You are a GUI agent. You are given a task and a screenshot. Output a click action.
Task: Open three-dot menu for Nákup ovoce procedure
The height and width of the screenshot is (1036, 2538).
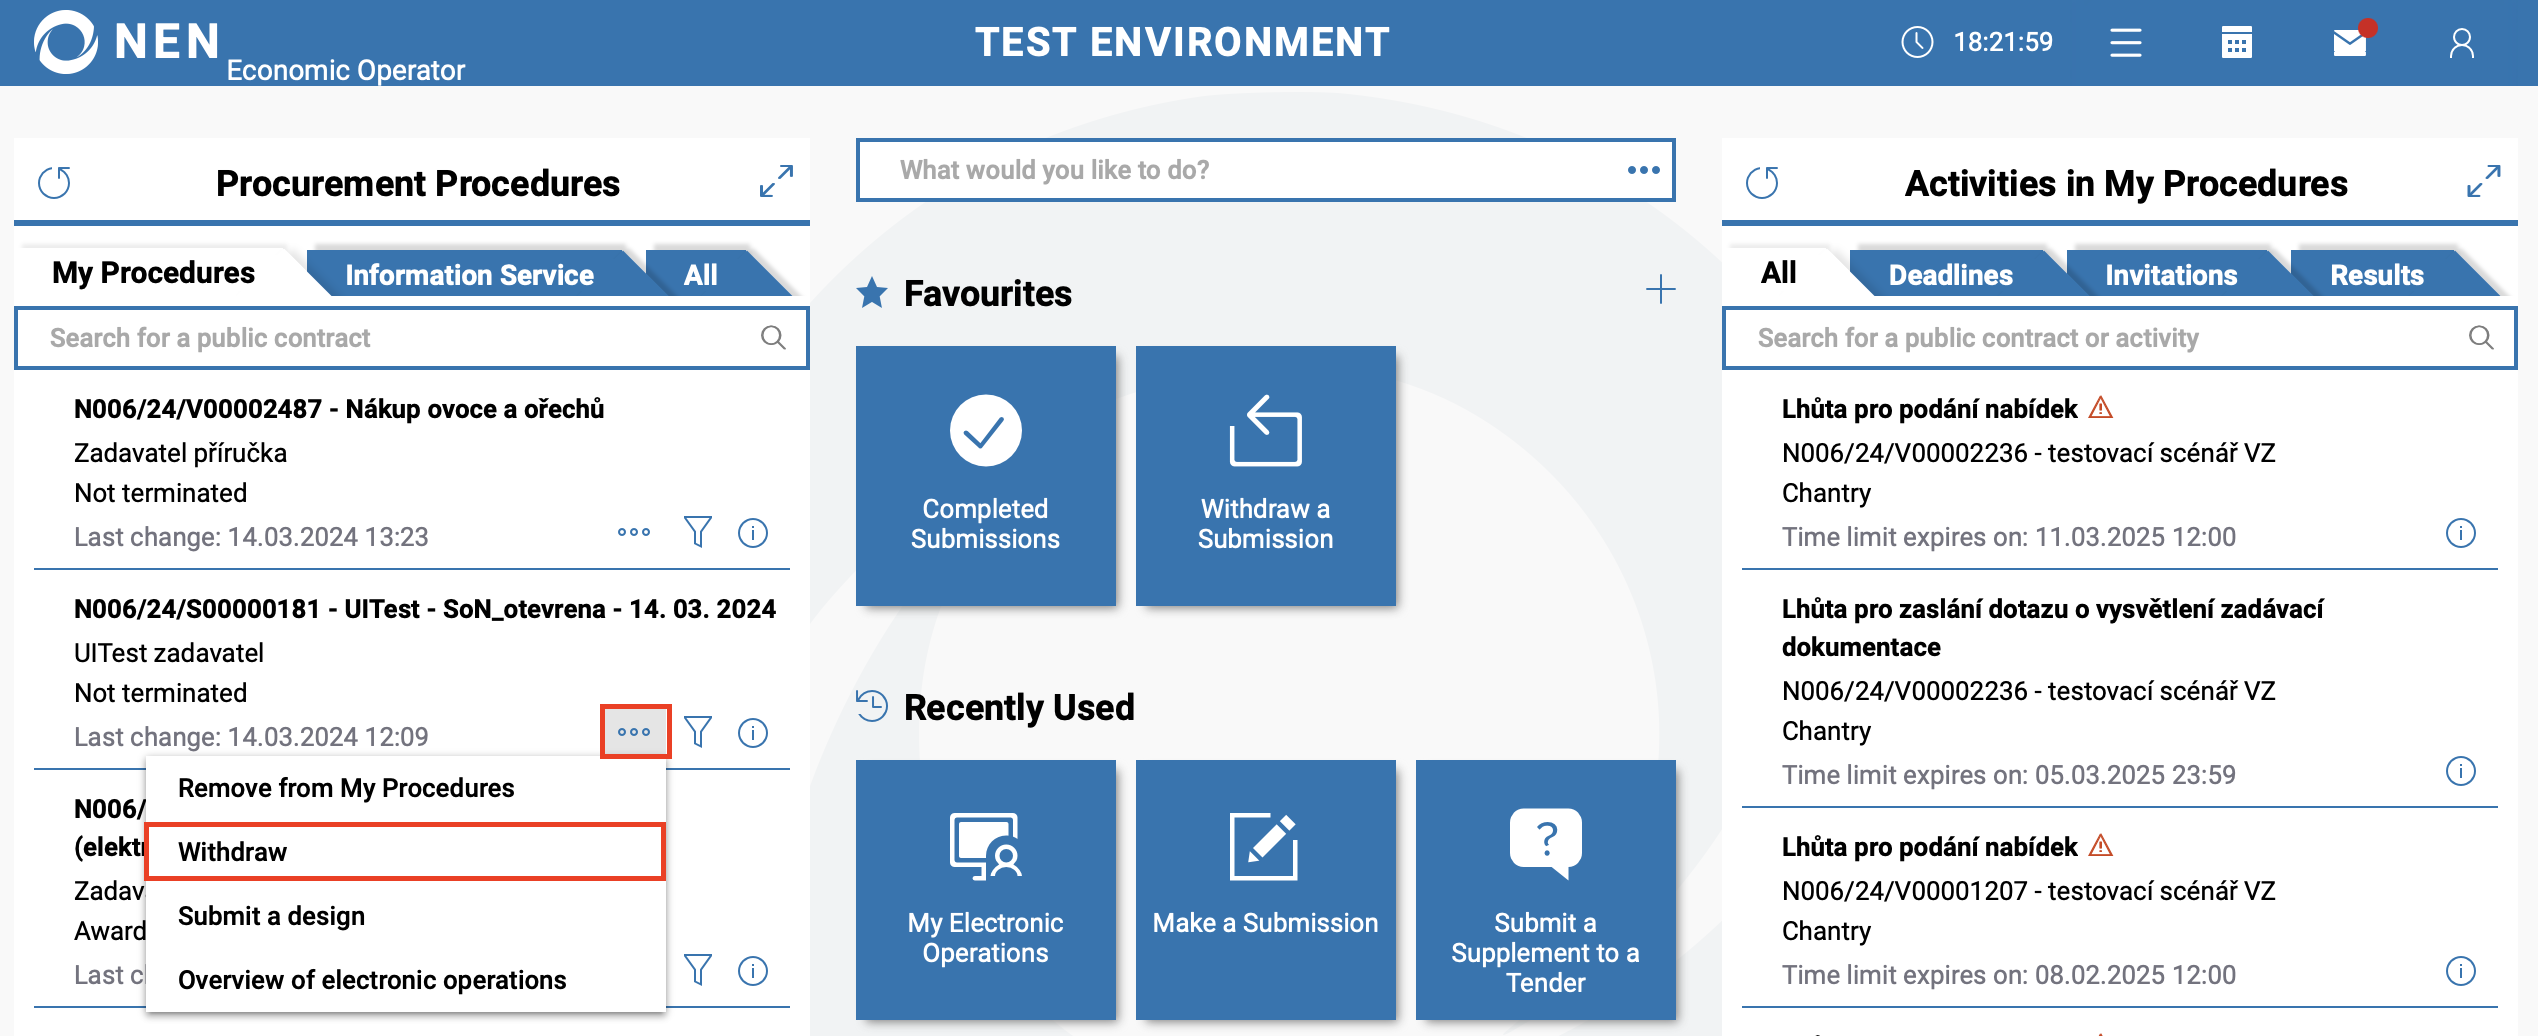click(634, 532)
